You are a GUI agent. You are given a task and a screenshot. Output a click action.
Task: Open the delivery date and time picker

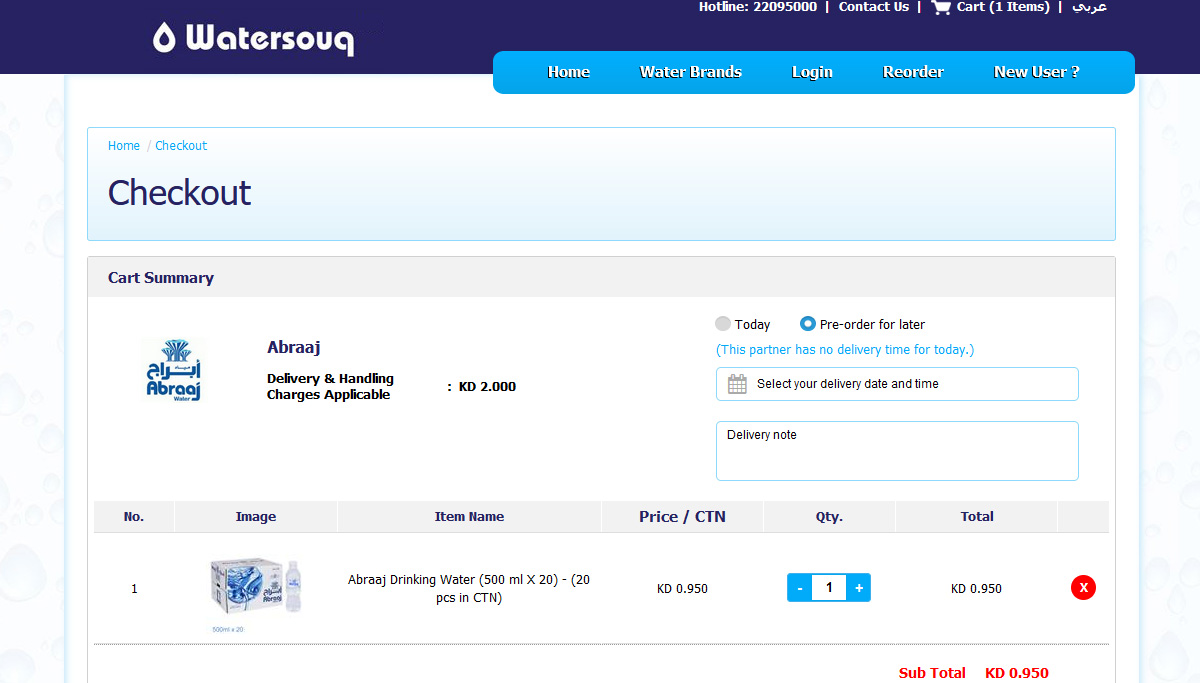[x=897, y=384]
